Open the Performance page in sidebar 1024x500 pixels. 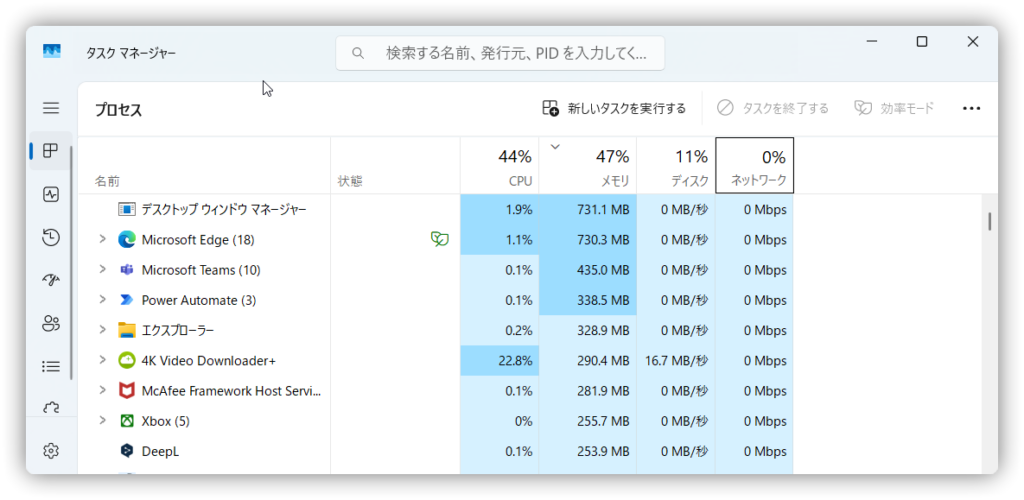[51, 195]
